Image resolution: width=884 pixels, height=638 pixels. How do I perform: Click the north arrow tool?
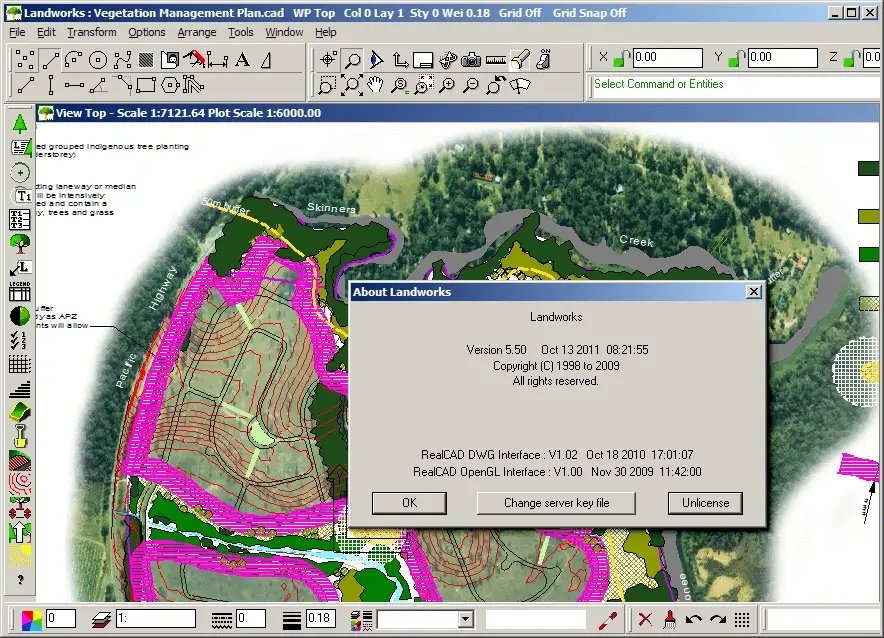coord(20,531)
